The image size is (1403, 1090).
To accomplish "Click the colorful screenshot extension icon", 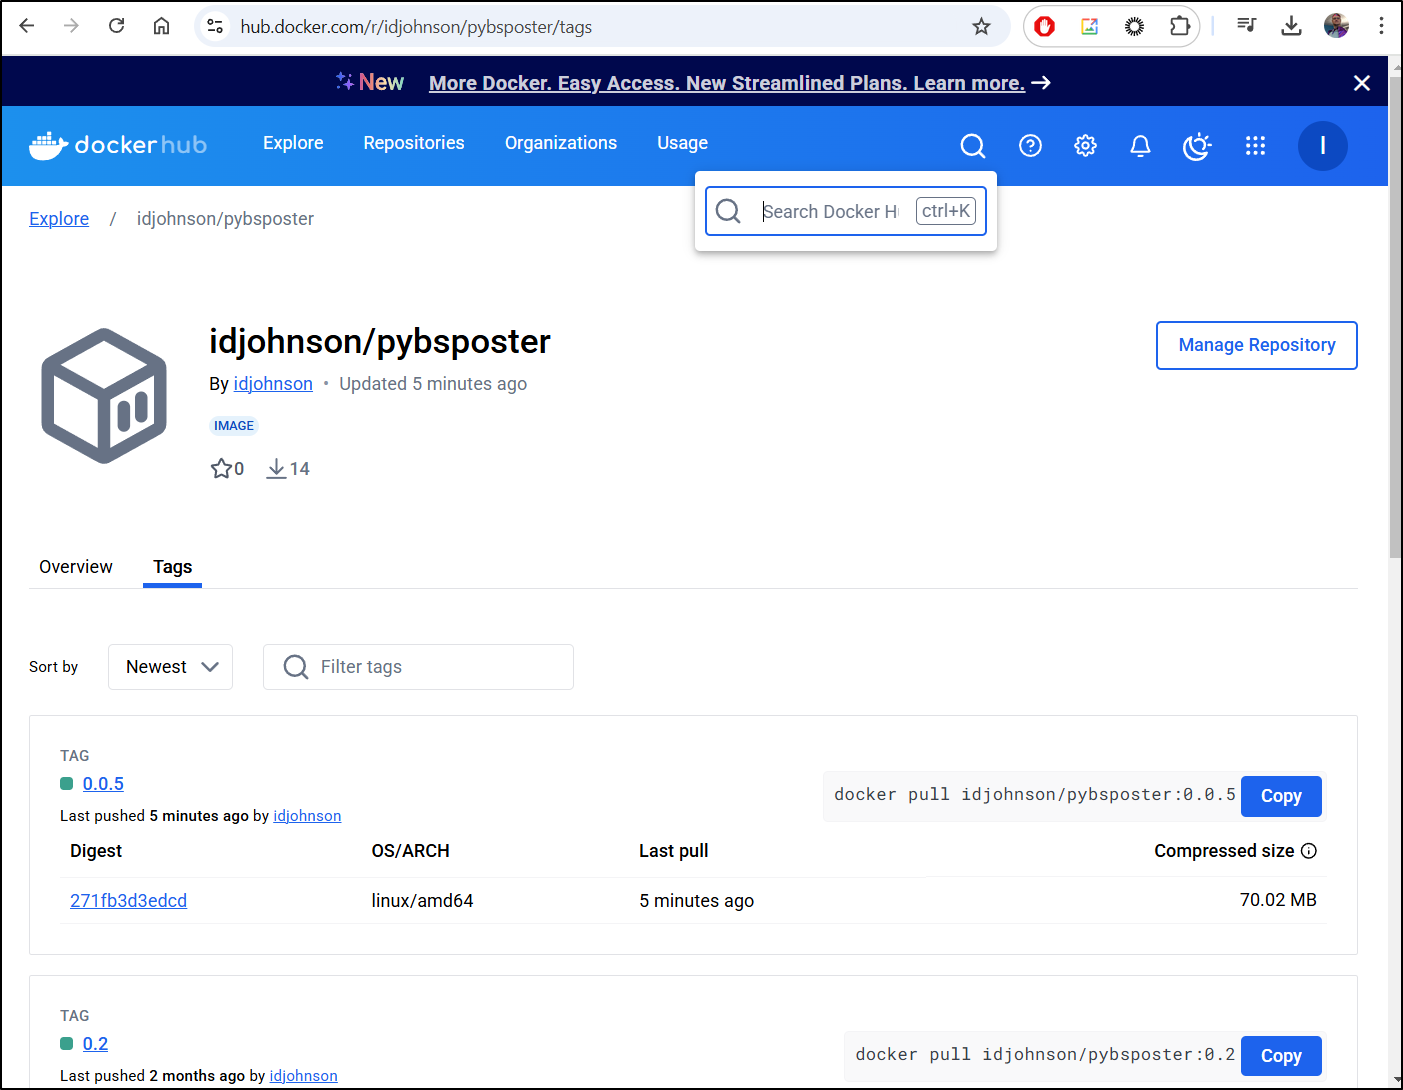I will (1089, 27).
